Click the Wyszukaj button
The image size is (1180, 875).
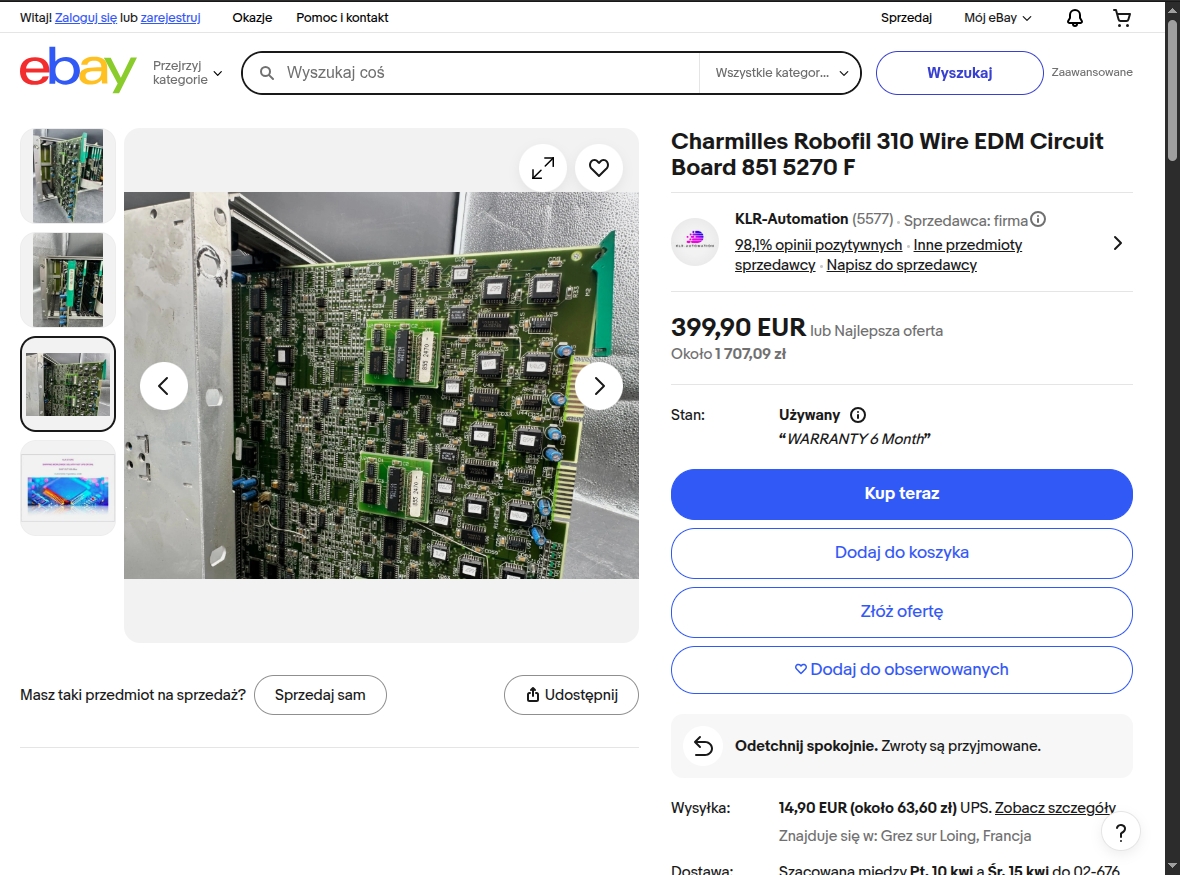[x=960, y=73]
